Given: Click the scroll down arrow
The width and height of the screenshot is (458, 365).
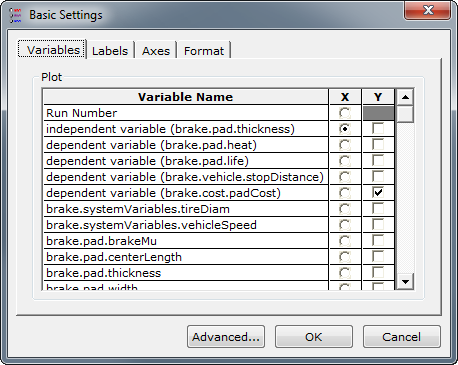Looking at the screenshot, I should (x=405, y=282).
